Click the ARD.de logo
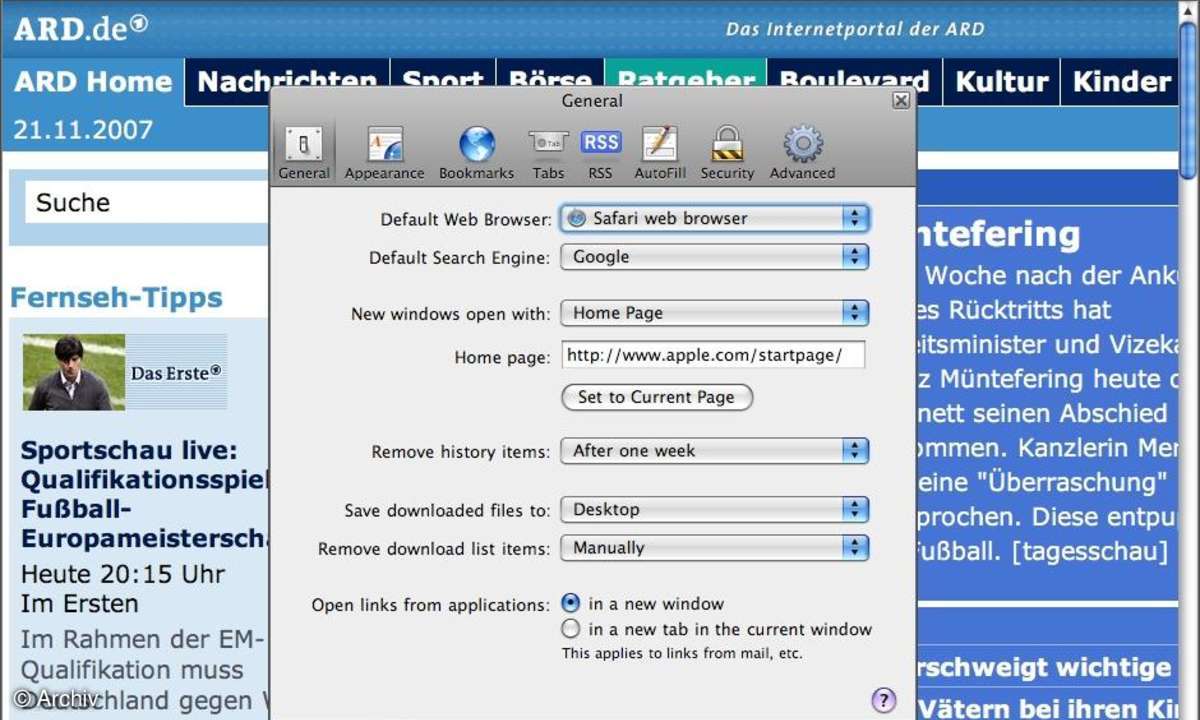1200x720 pixels. [80, 28]
